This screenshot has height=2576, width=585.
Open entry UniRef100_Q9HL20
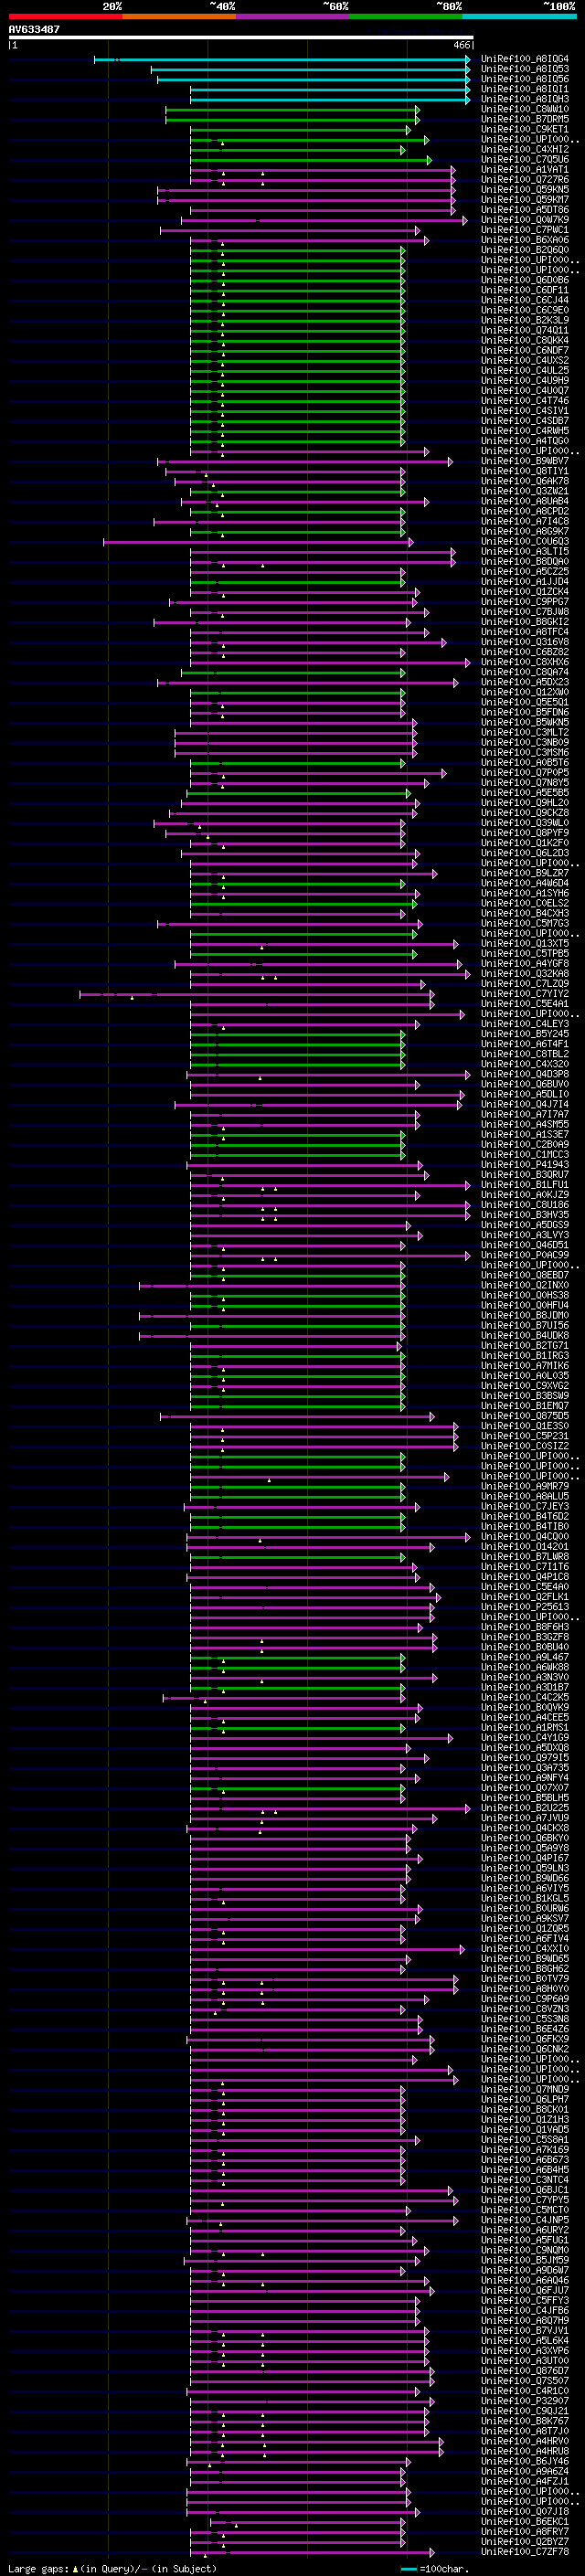[525, 803]
